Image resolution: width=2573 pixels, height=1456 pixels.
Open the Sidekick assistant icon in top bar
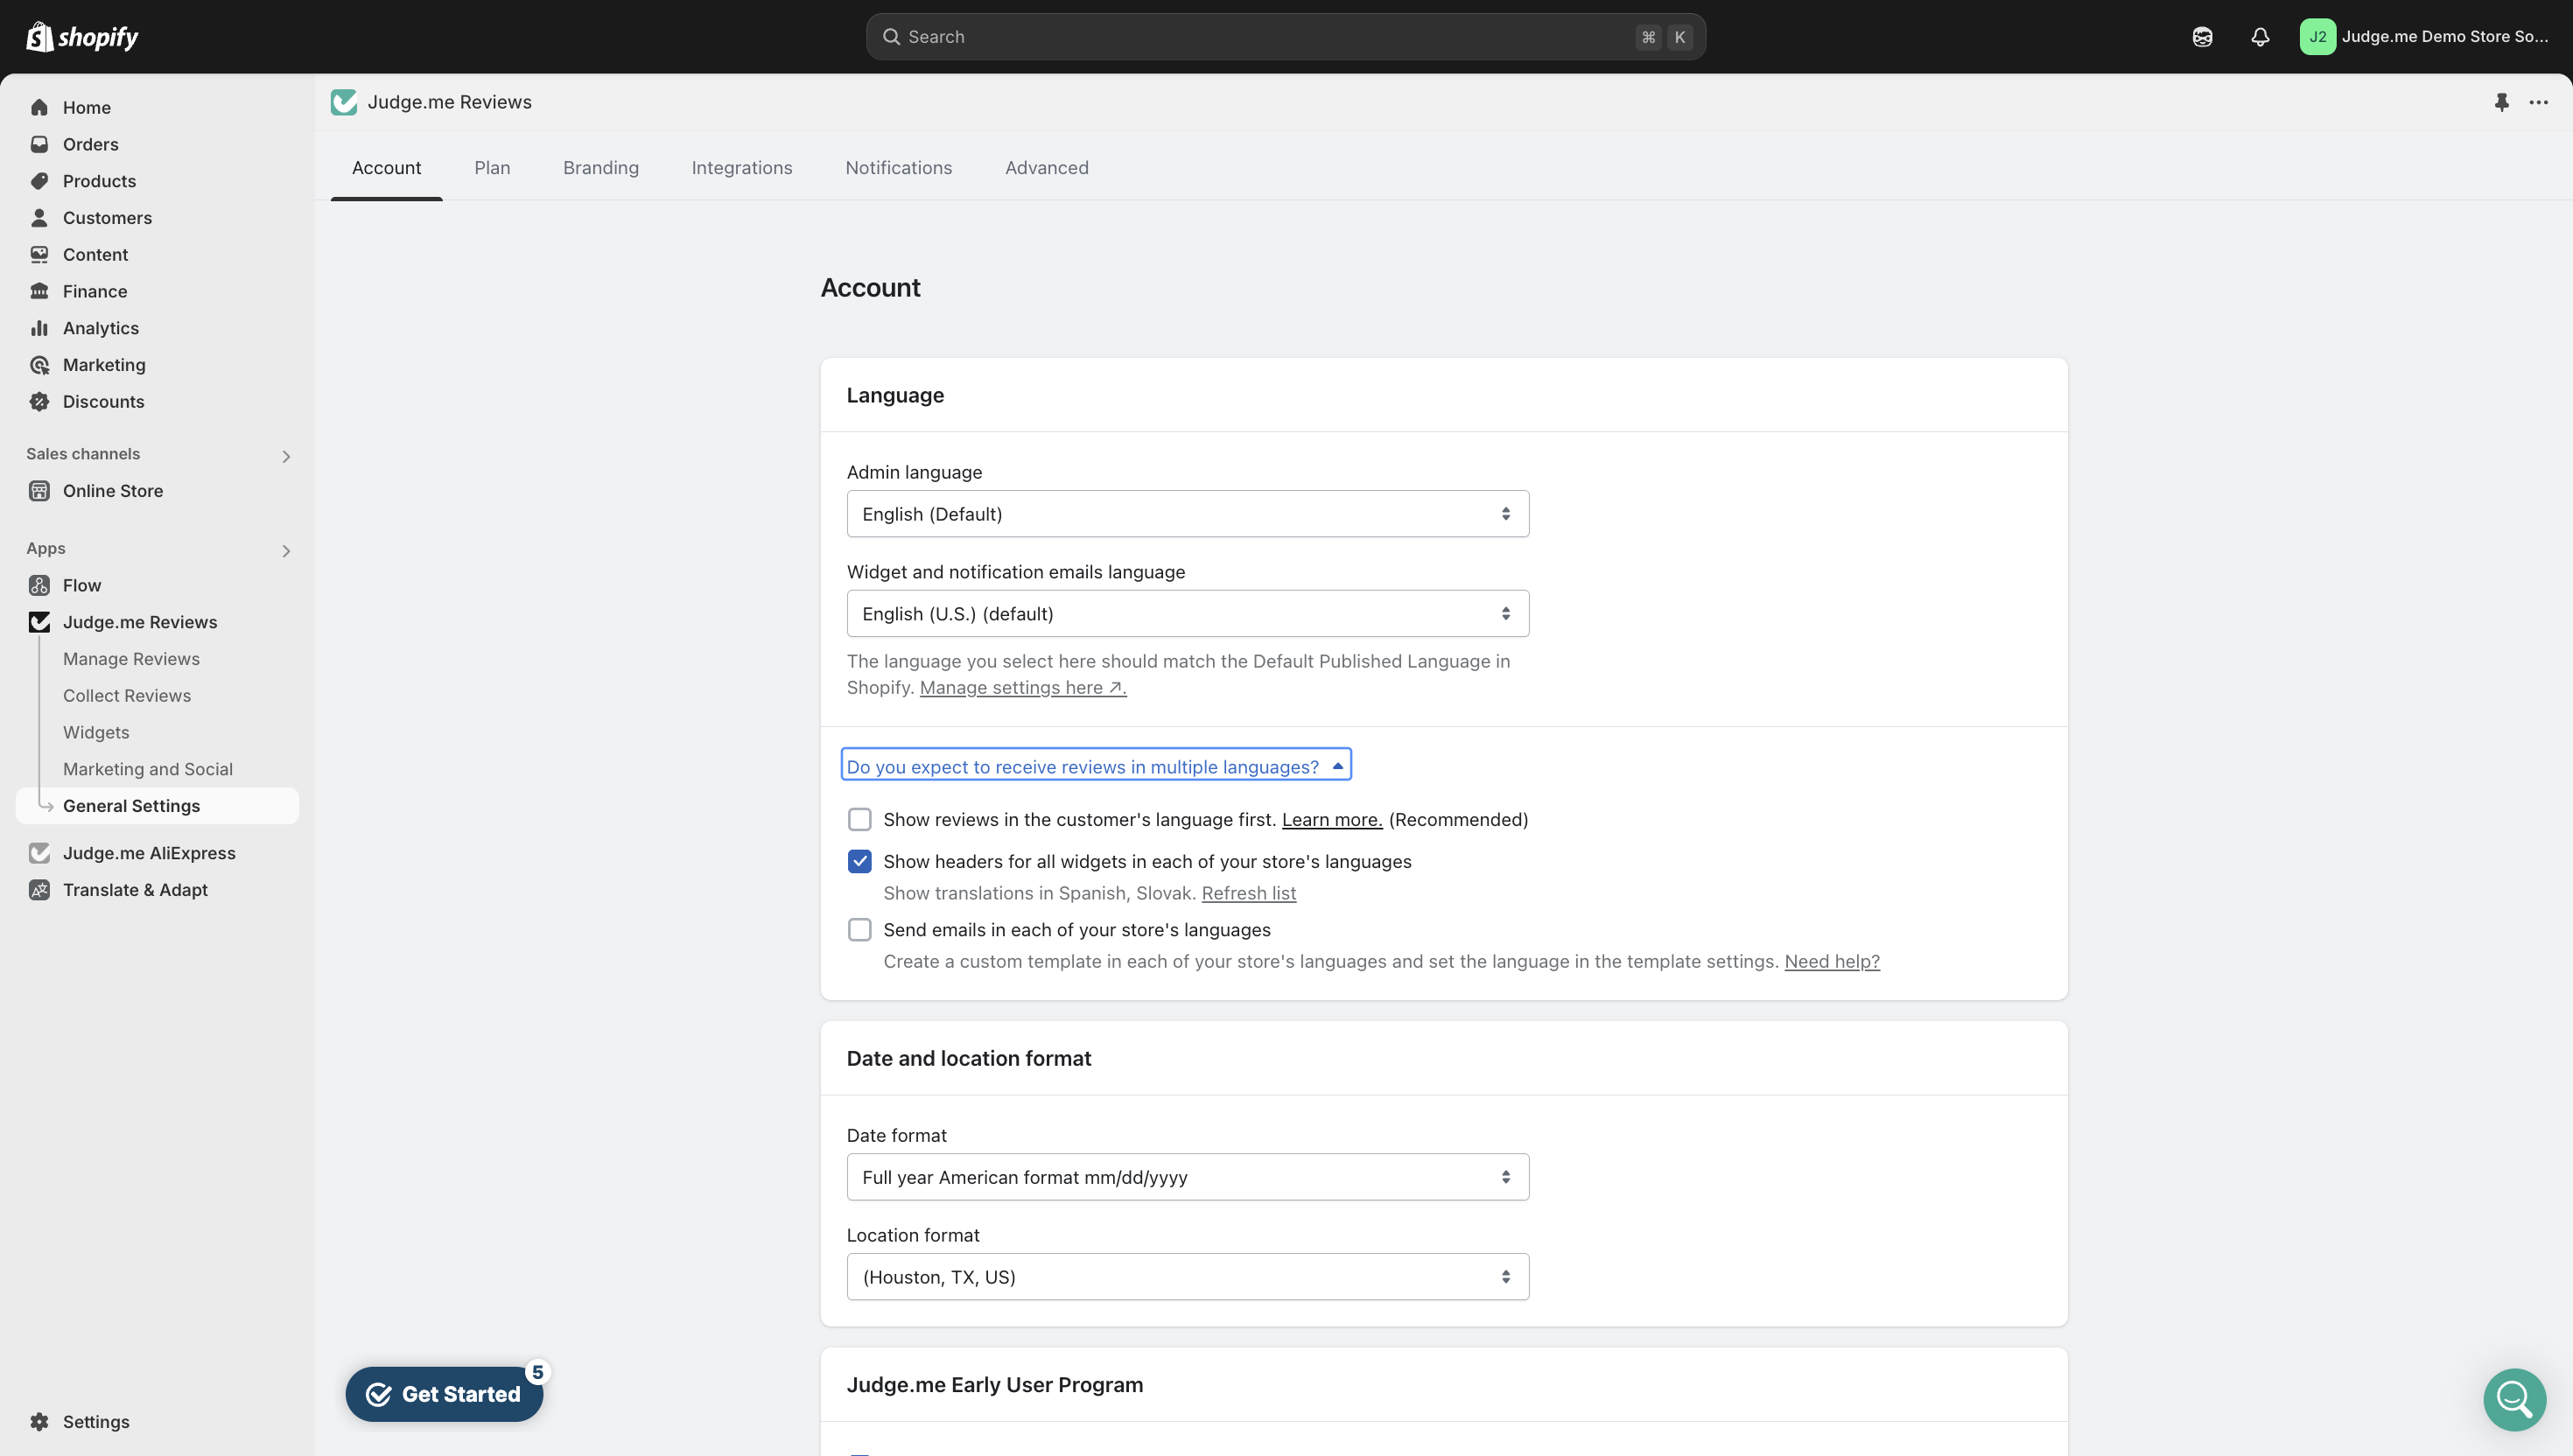click(2202, 37)
